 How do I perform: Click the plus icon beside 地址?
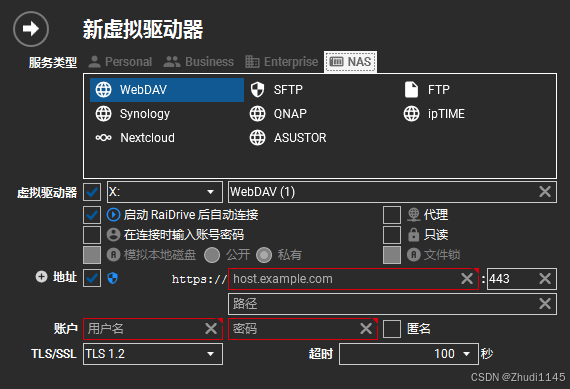(41, 277)
